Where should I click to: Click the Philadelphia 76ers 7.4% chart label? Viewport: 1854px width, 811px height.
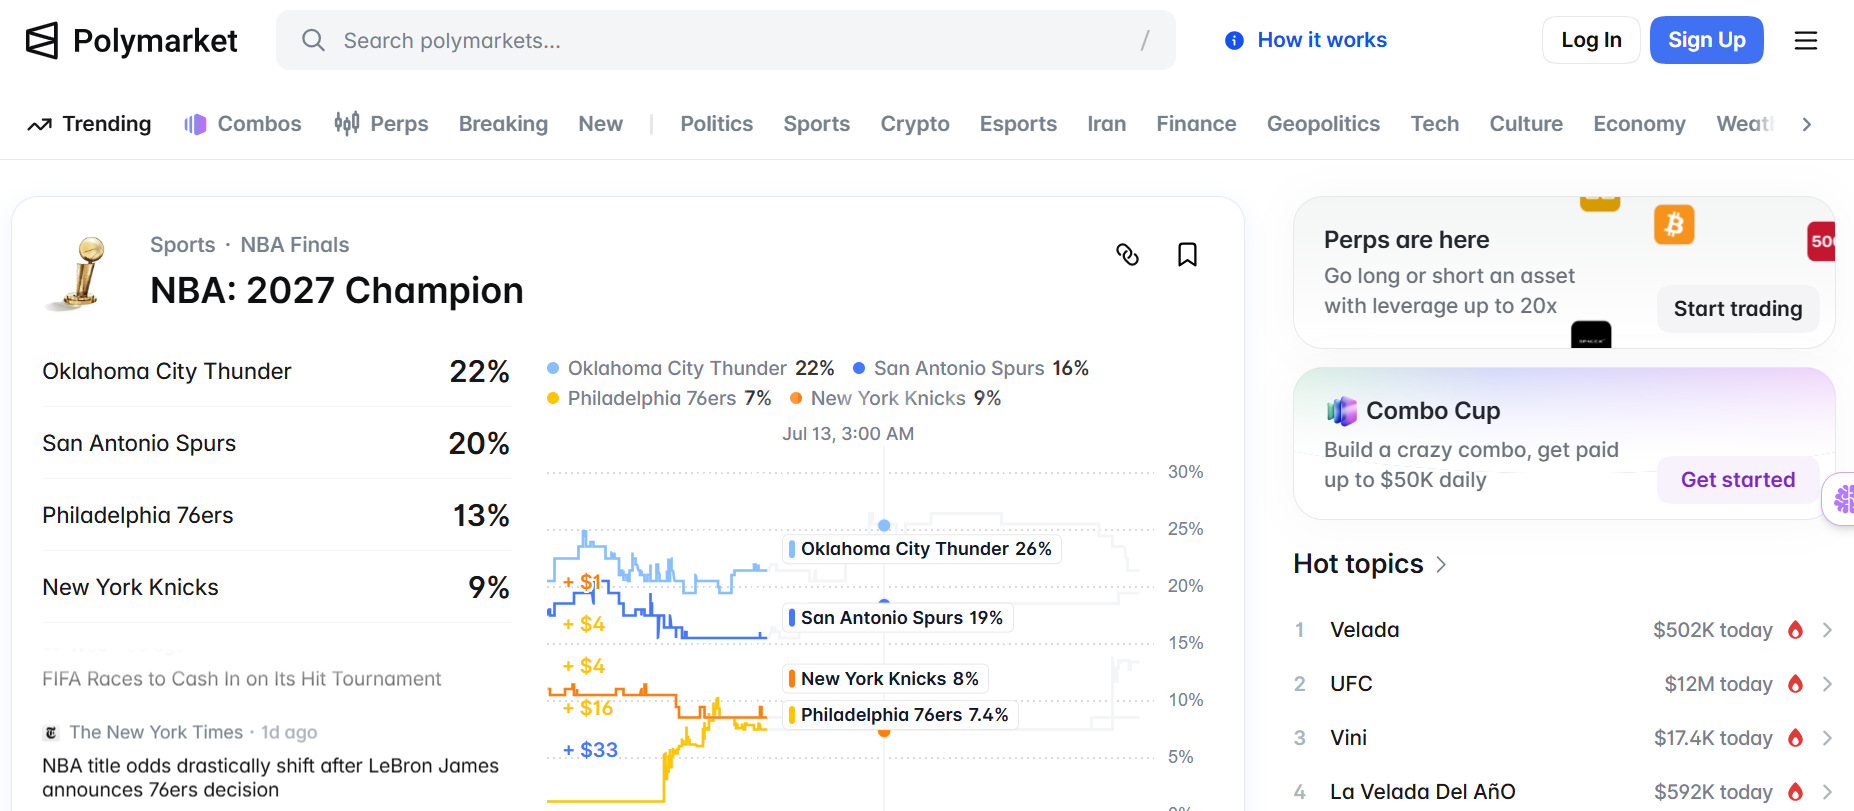click(900, 715)
